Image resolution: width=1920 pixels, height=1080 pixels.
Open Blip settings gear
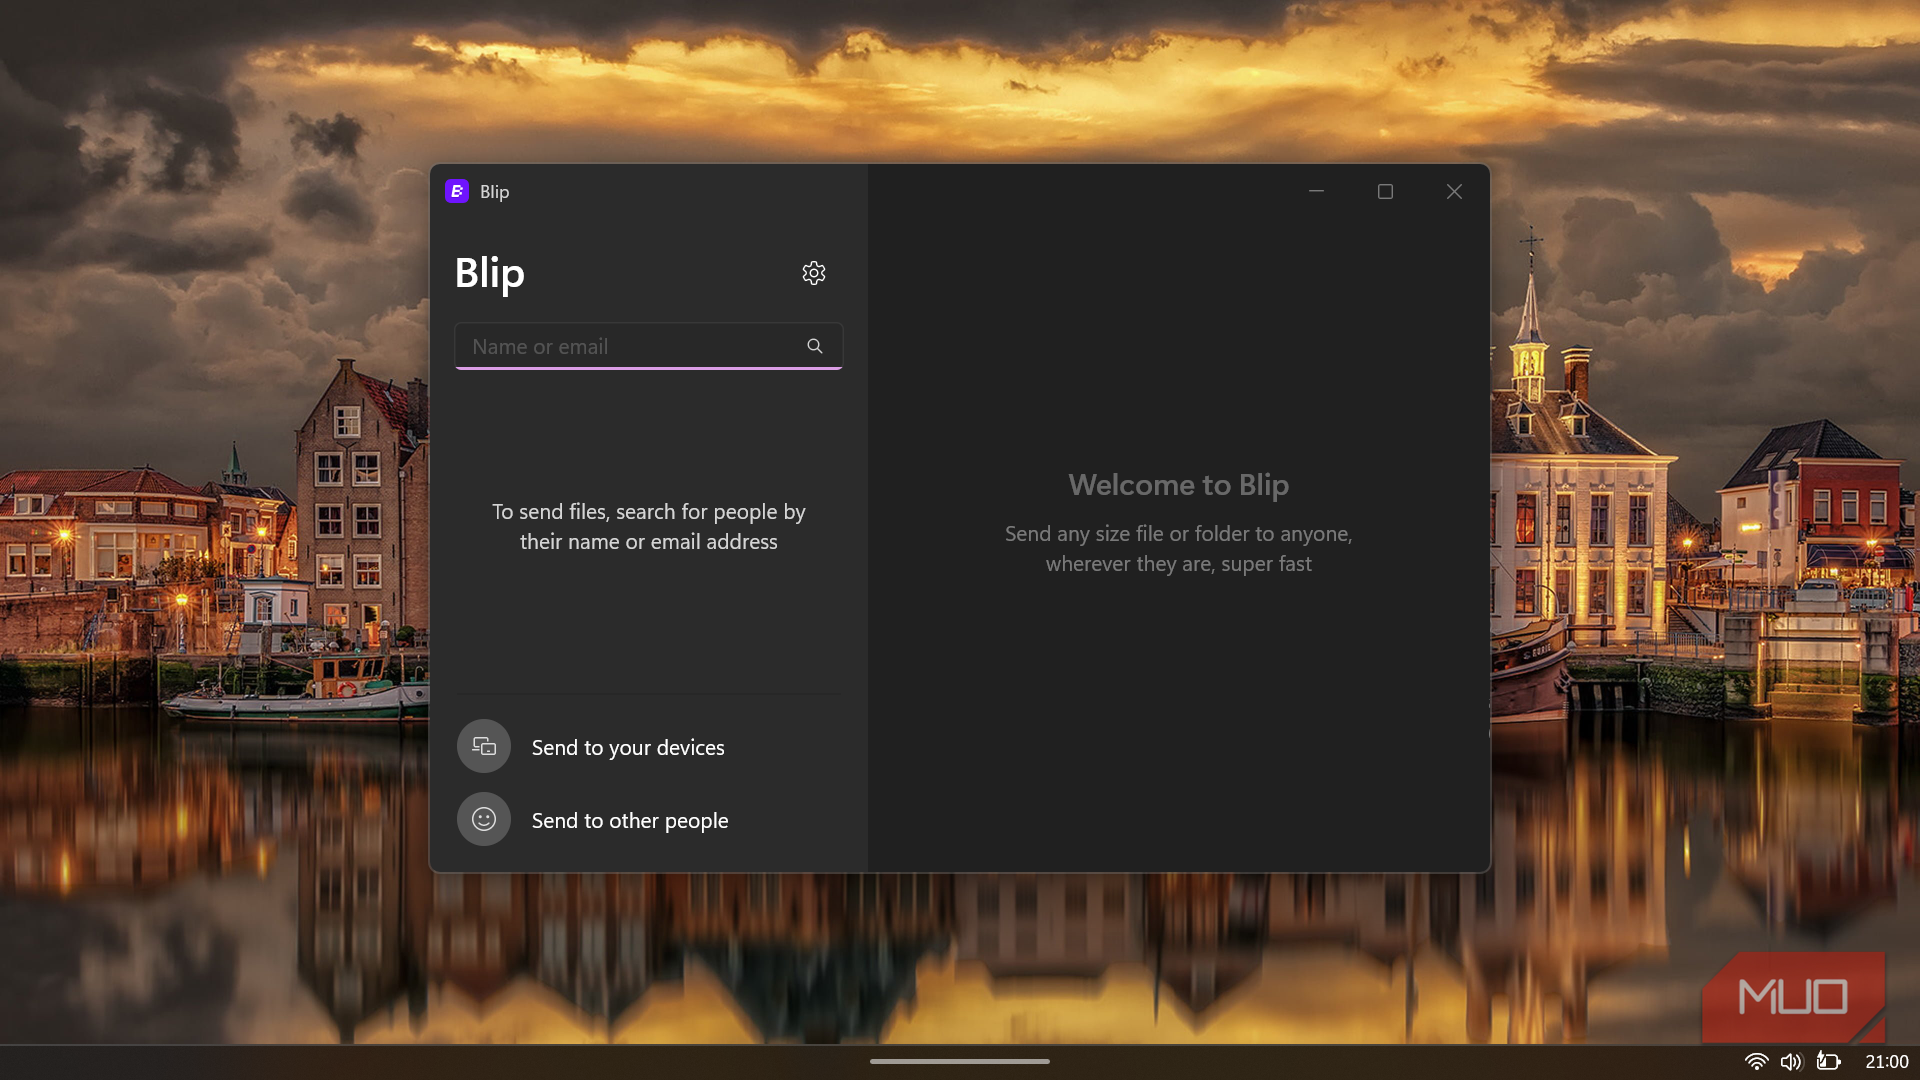coord(813,273)
